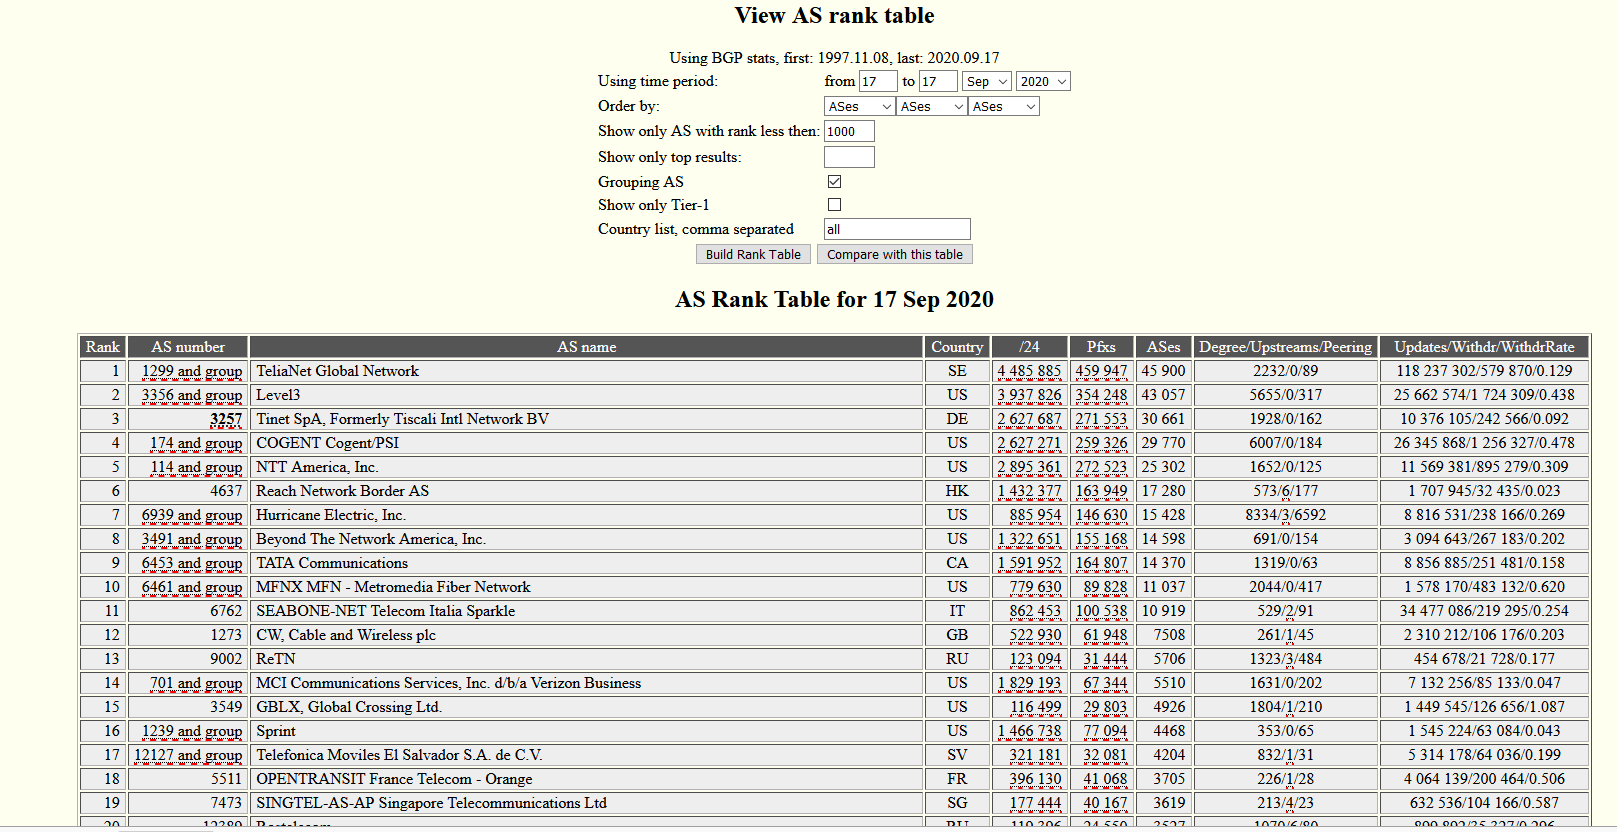Click the rank less than 1000 field

849,131
